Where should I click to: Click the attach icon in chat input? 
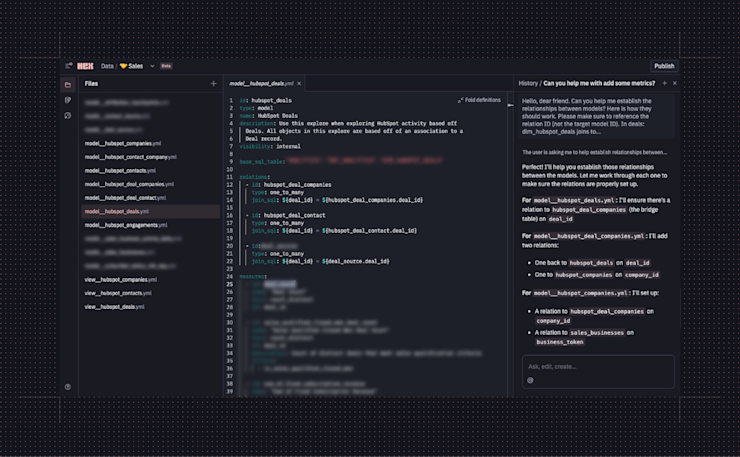click(x=530, y=380)
